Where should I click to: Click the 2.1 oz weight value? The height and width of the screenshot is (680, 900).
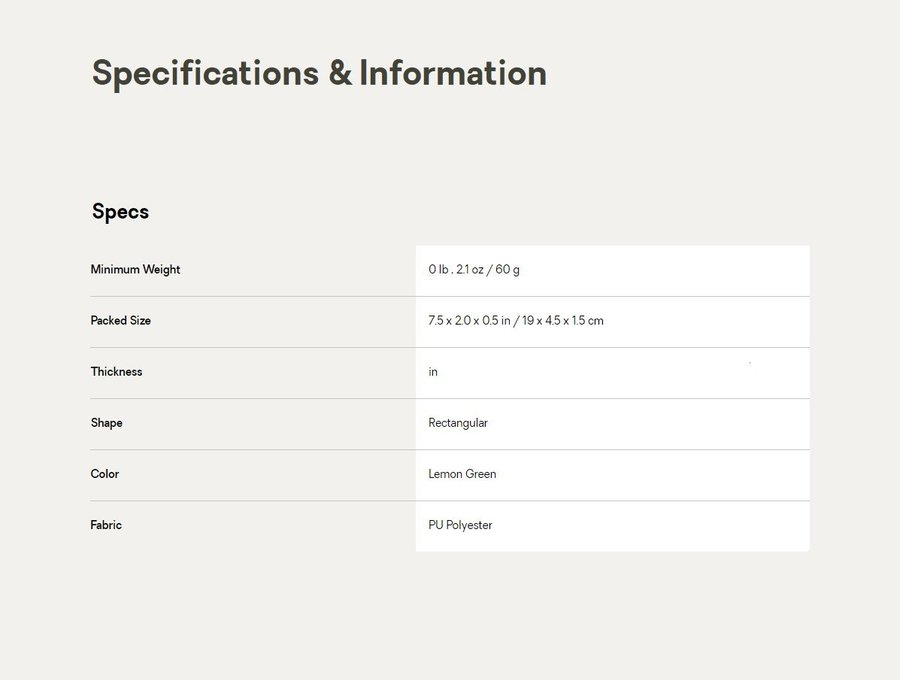point(469,270)
